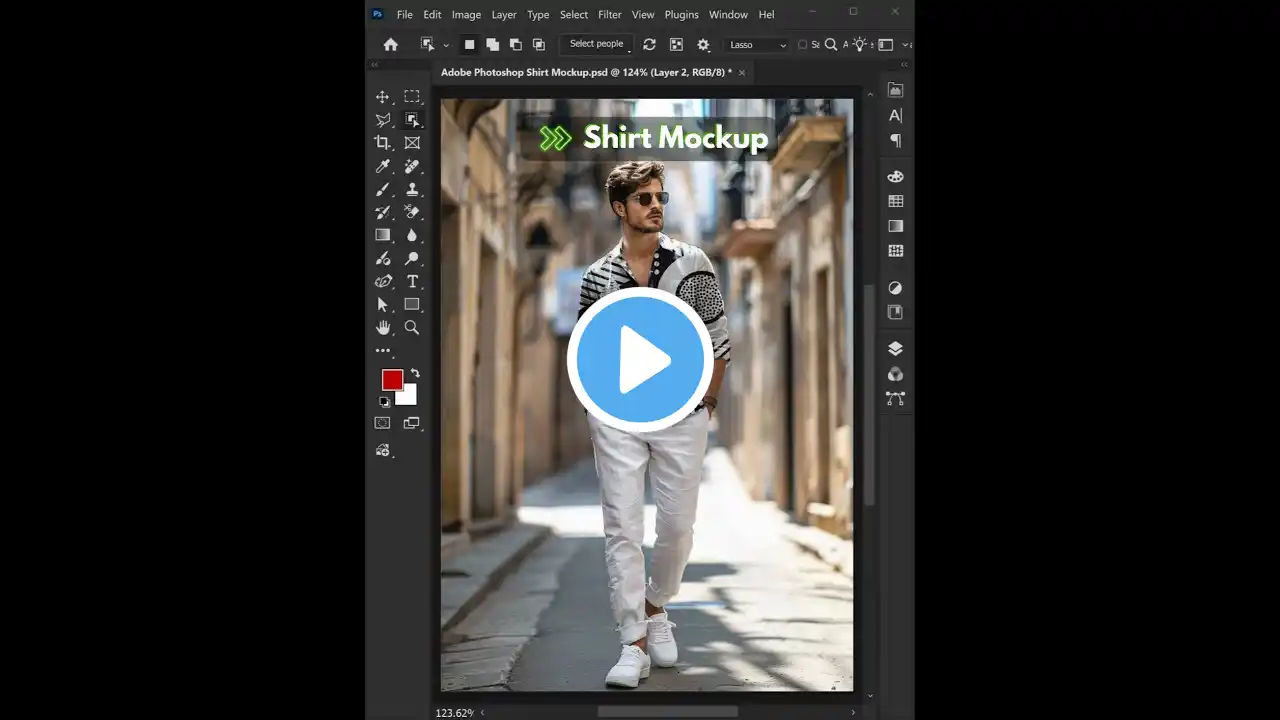Click the red foreground color swatch

[391, 379]
